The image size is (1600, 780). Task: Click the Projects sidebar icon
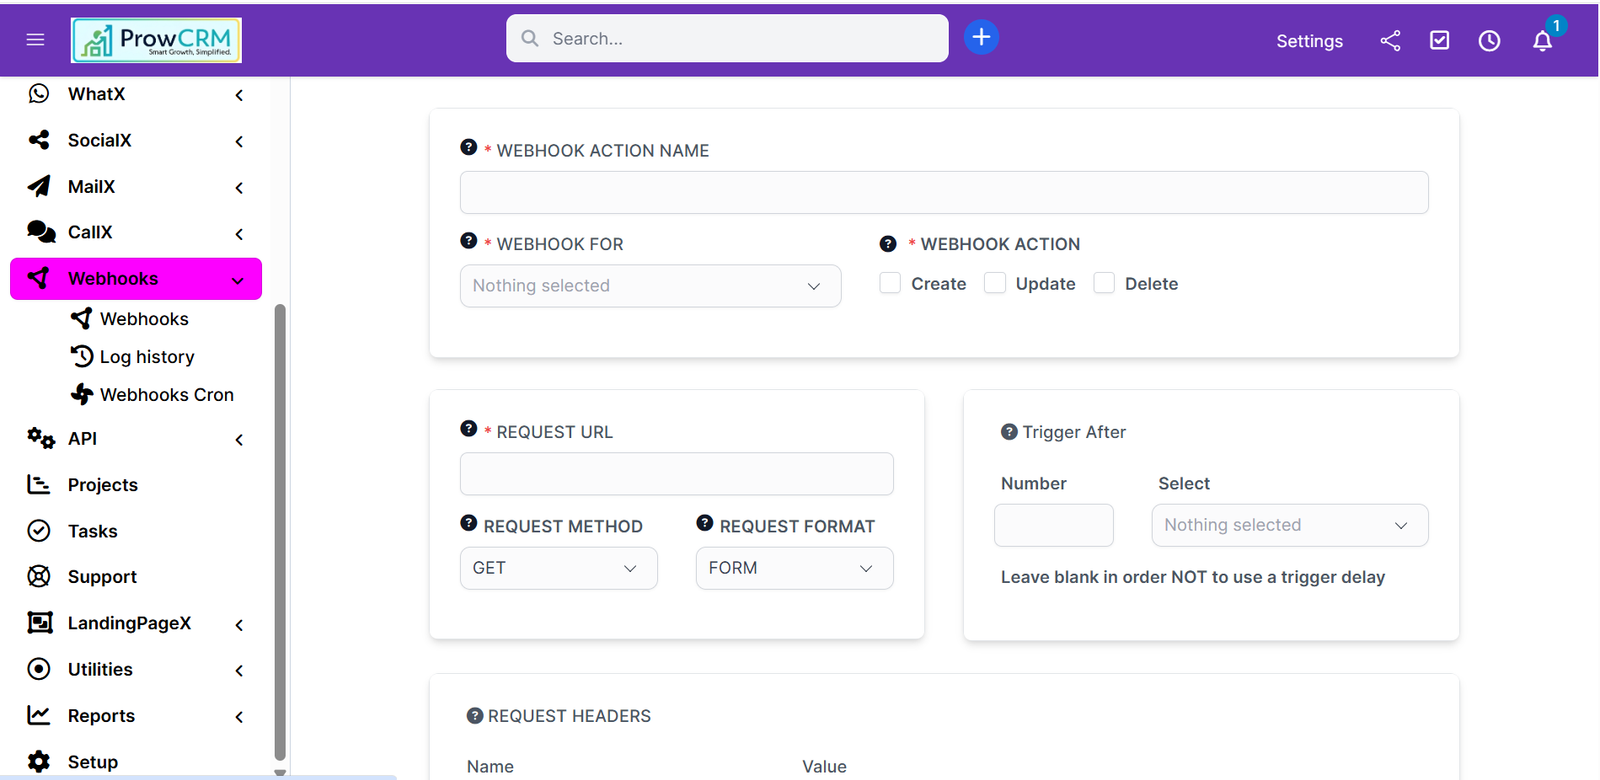point(39,485)
